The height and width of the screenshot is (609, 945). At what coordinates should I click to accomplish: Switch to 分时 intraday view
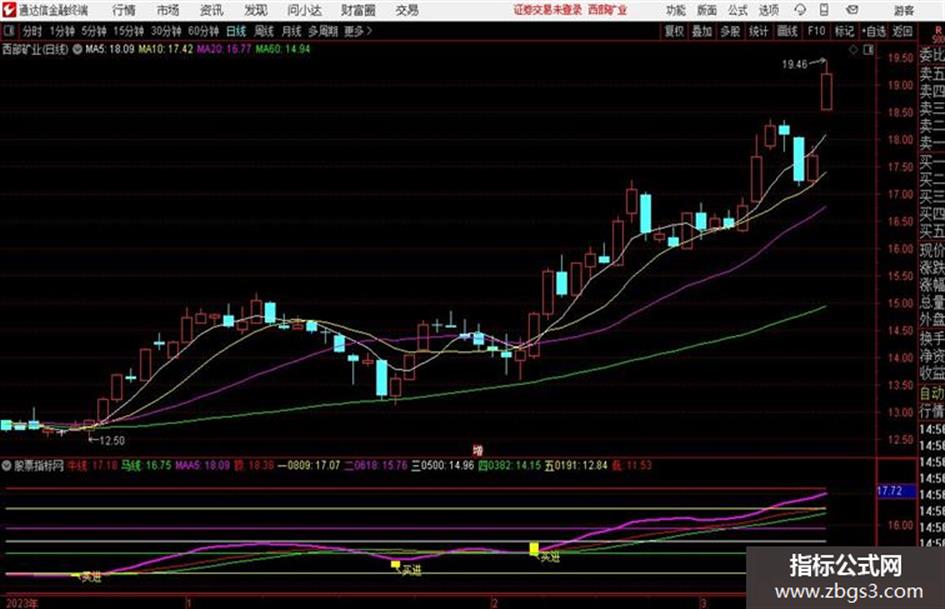[33, 31]
